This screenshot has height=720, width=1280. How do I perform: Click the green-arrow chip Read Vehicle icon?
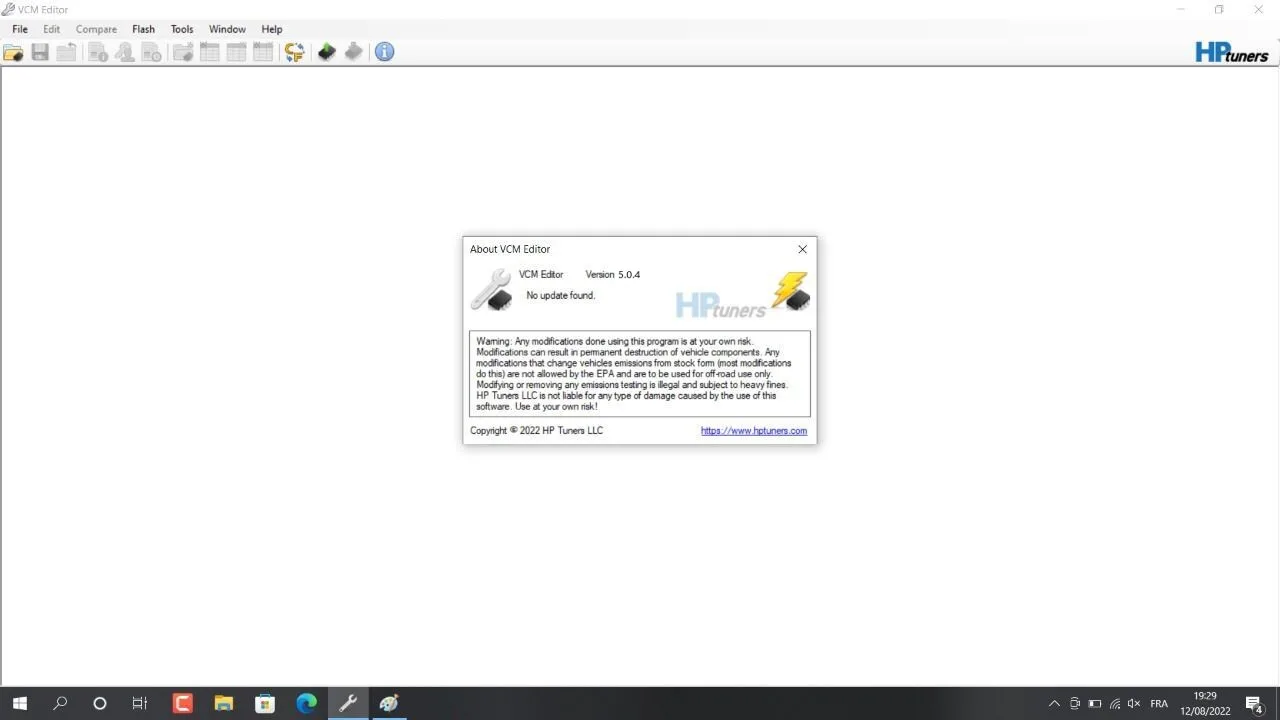pos(326,52)
